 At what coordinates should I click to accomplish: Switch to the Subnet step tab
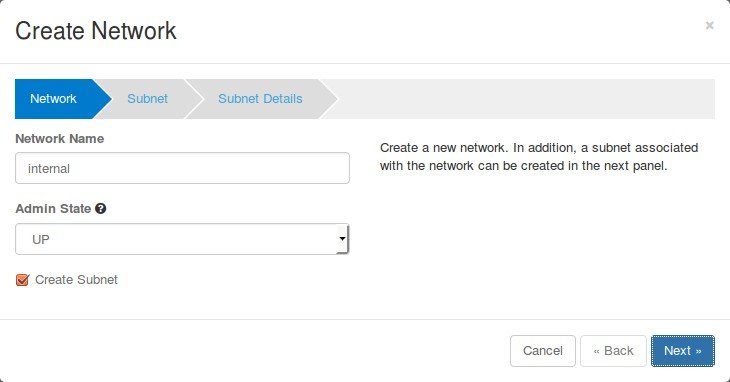148,99
